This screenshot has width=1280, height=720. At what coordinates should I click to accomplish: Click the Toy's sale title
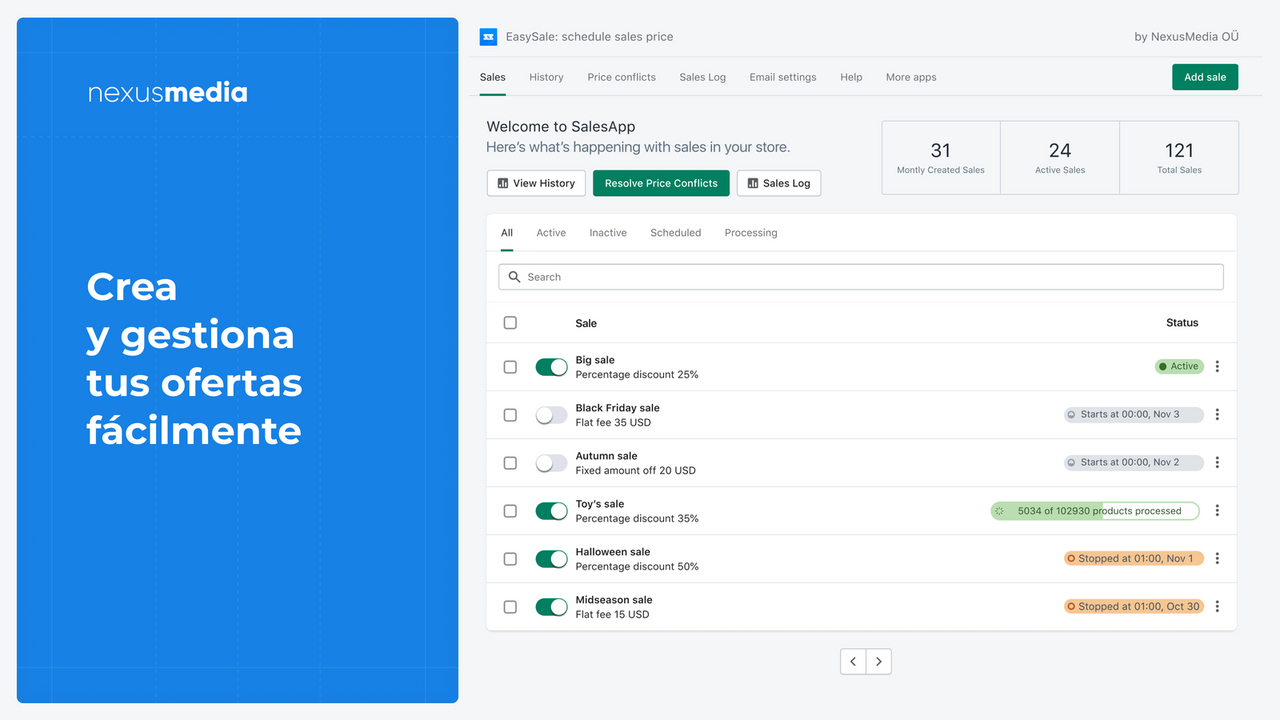[x=600, y=504]
